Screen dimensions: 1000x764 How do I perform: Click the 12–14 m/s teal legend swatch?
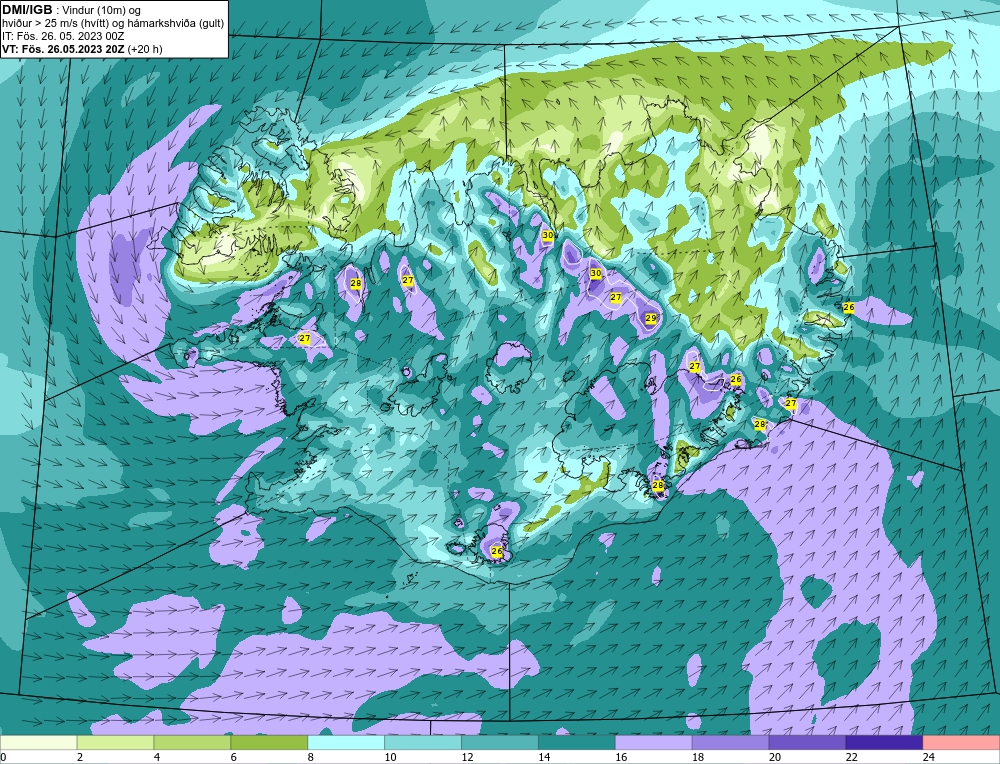500,743
